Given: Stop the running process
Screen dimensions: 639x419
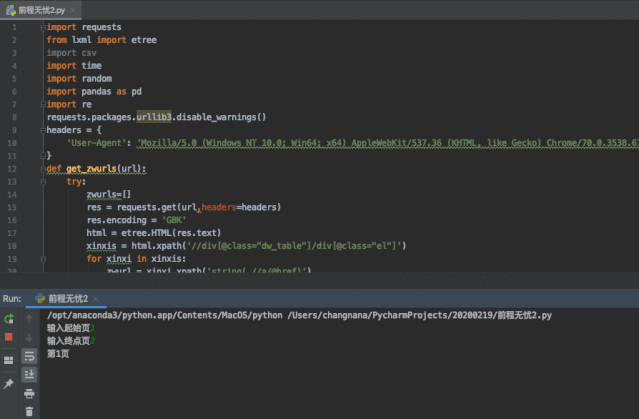Looking at the screenshot, I should 9,337.
